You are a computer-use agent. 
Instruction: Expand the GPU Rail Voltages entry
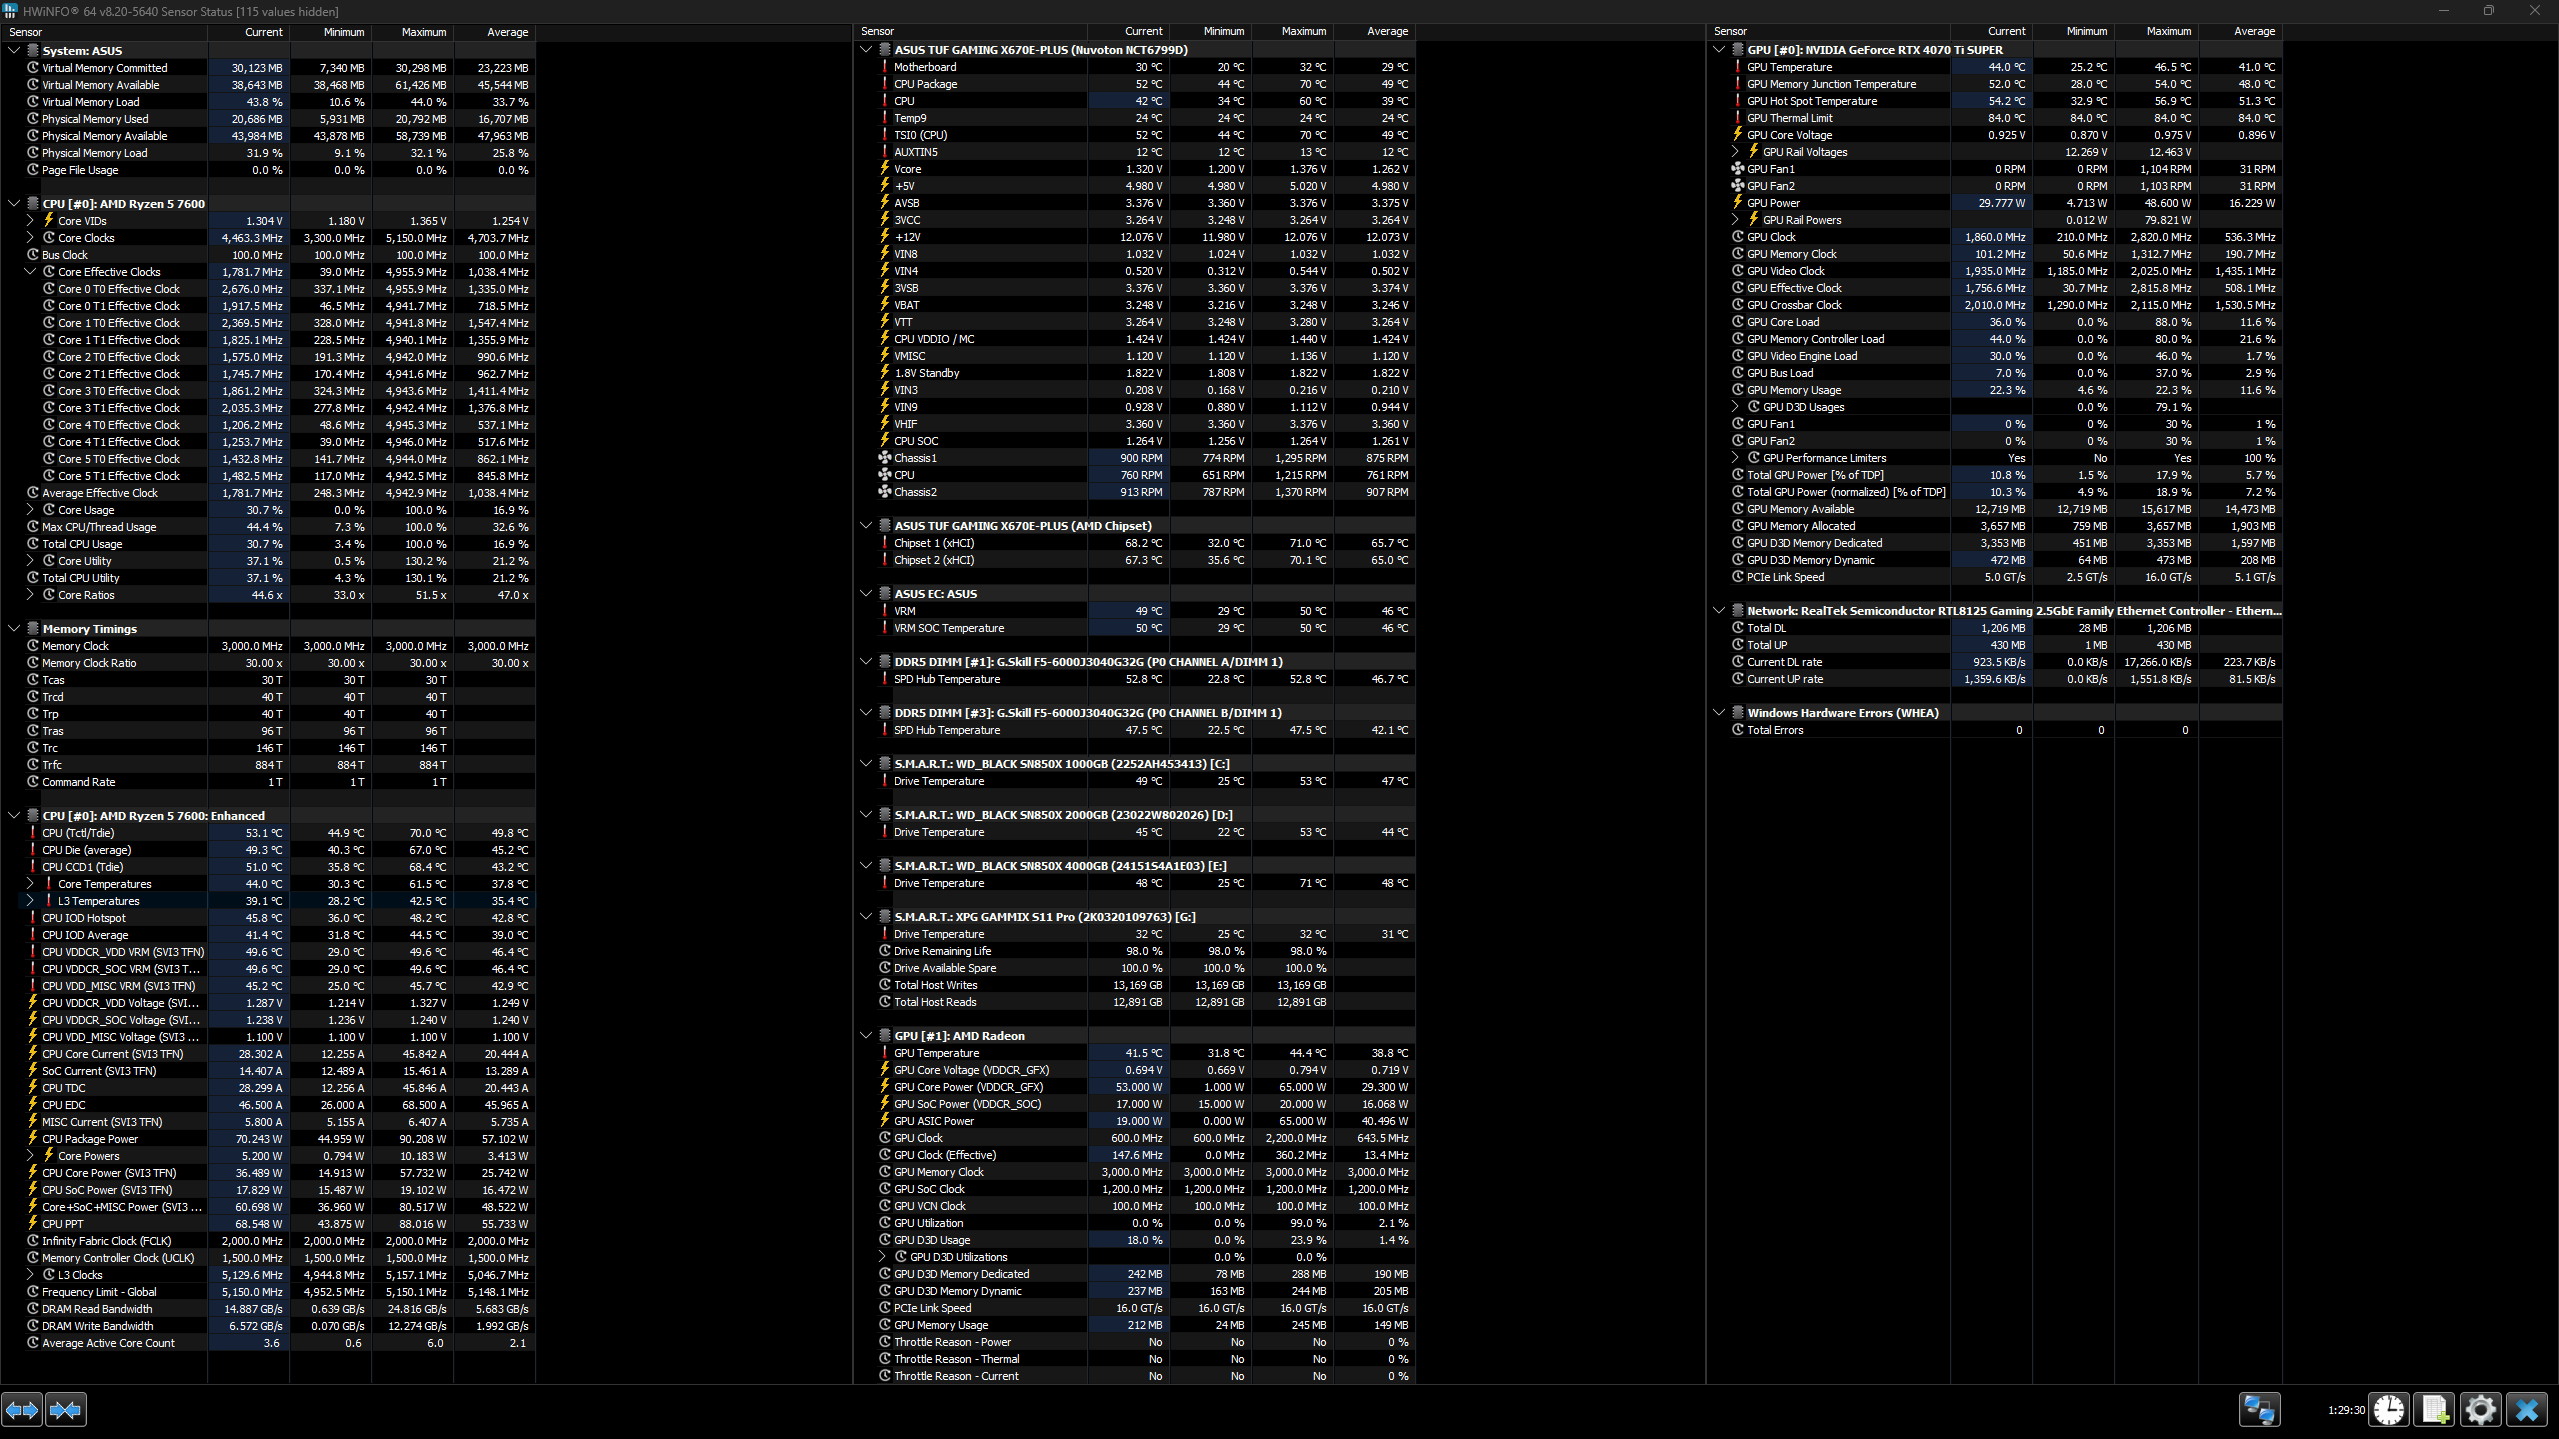(x=1735, y=152)
